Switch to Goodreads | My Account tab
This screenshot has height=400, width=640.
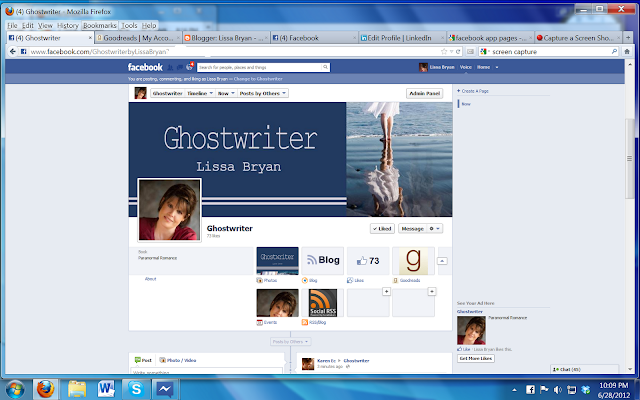(x=138, y=38)
